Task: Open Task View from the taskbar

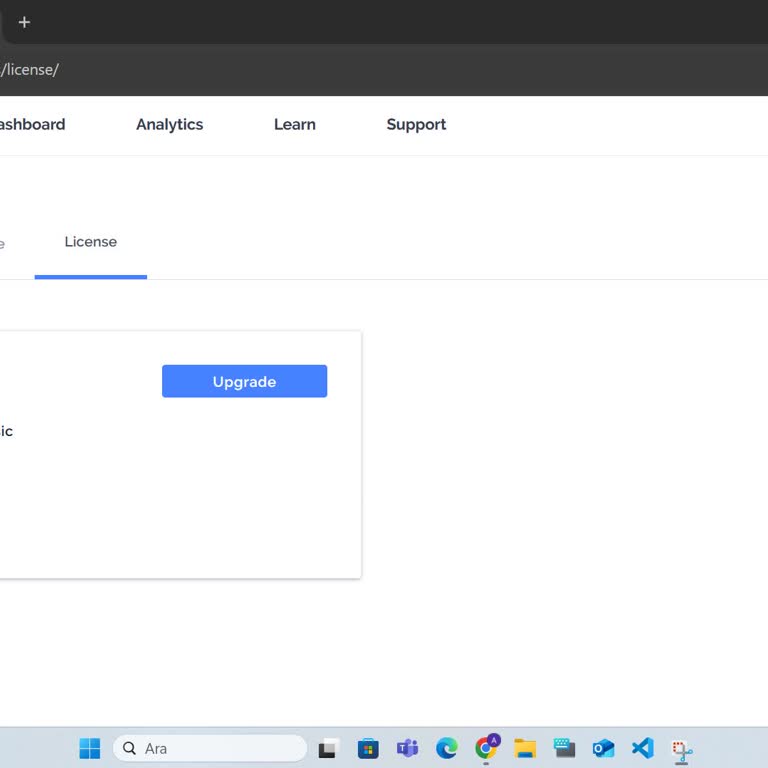Action: point(329,748)
